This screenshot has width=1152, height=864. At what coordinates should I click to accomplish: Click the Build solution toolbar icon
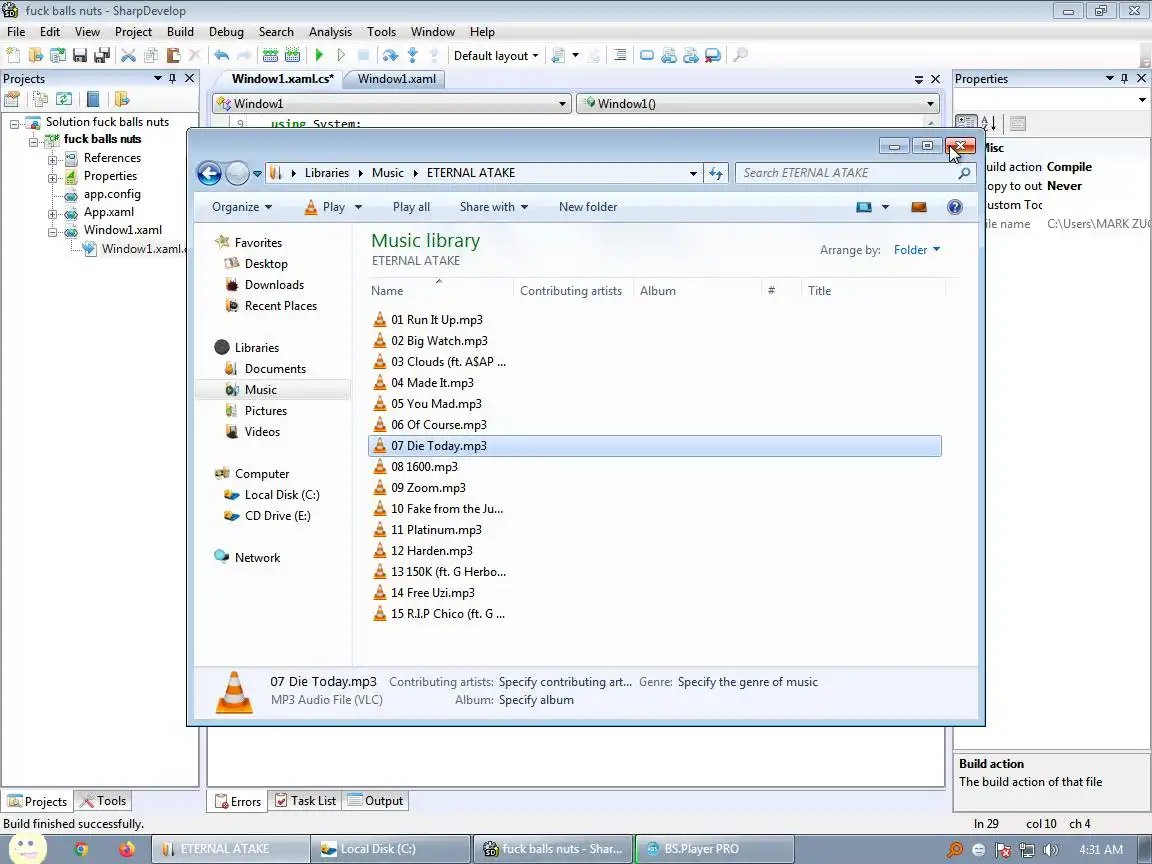(270, 55)
